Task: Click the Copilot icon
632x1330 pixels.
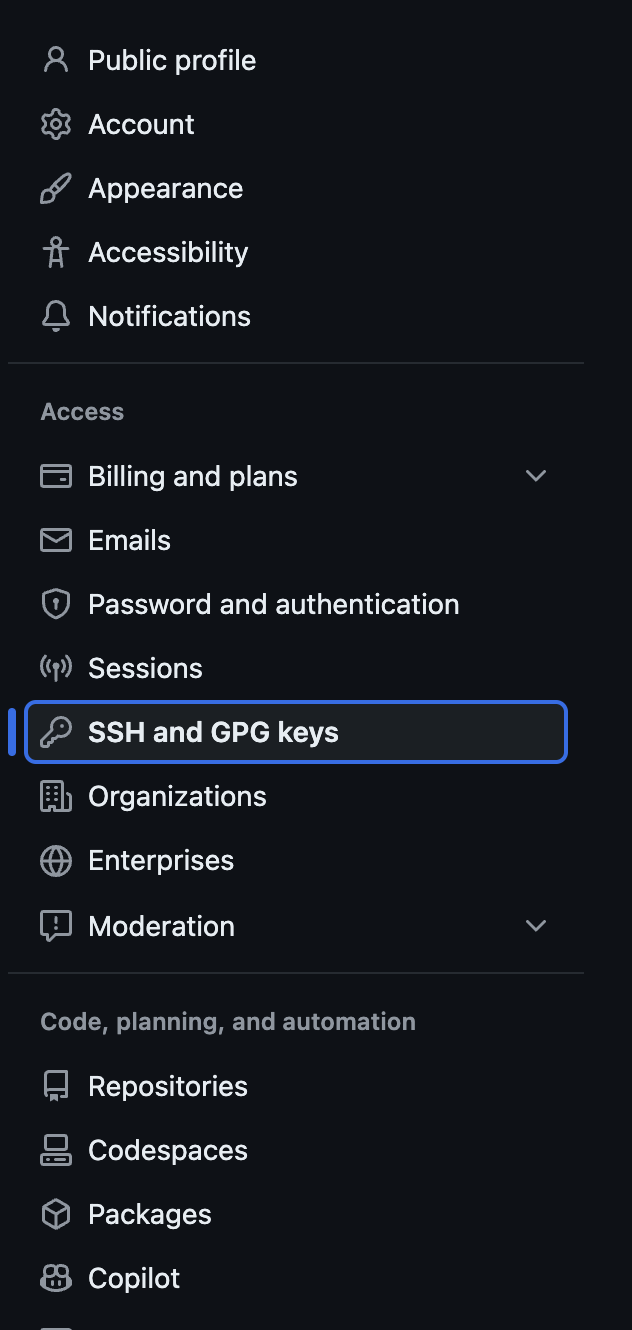Action: pos(56,1278)
